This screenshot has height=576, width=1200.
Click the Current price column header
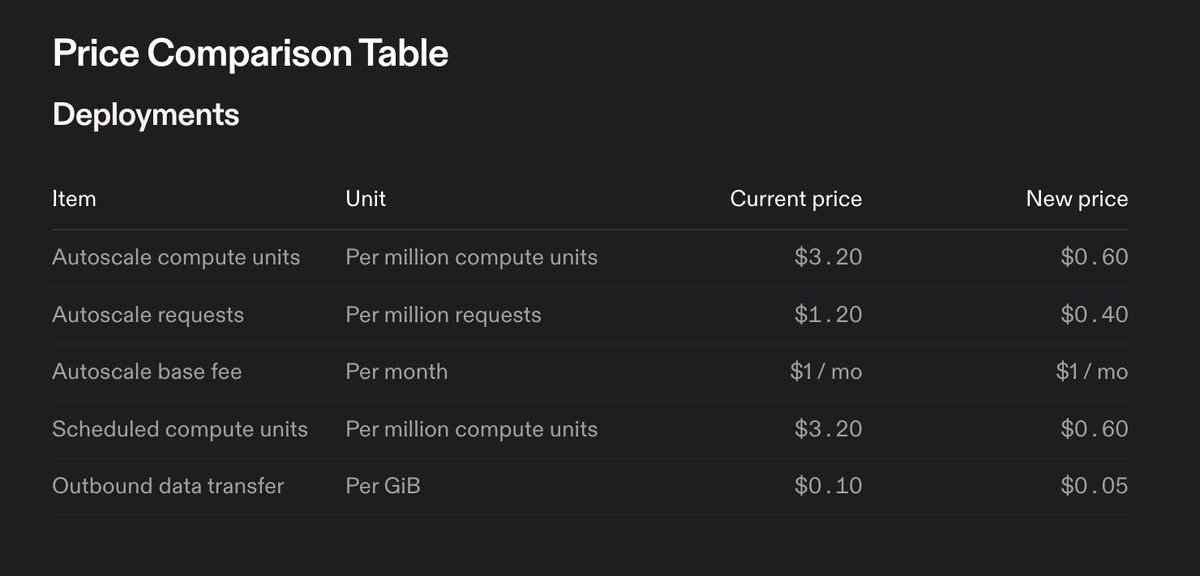pos(796,199)
